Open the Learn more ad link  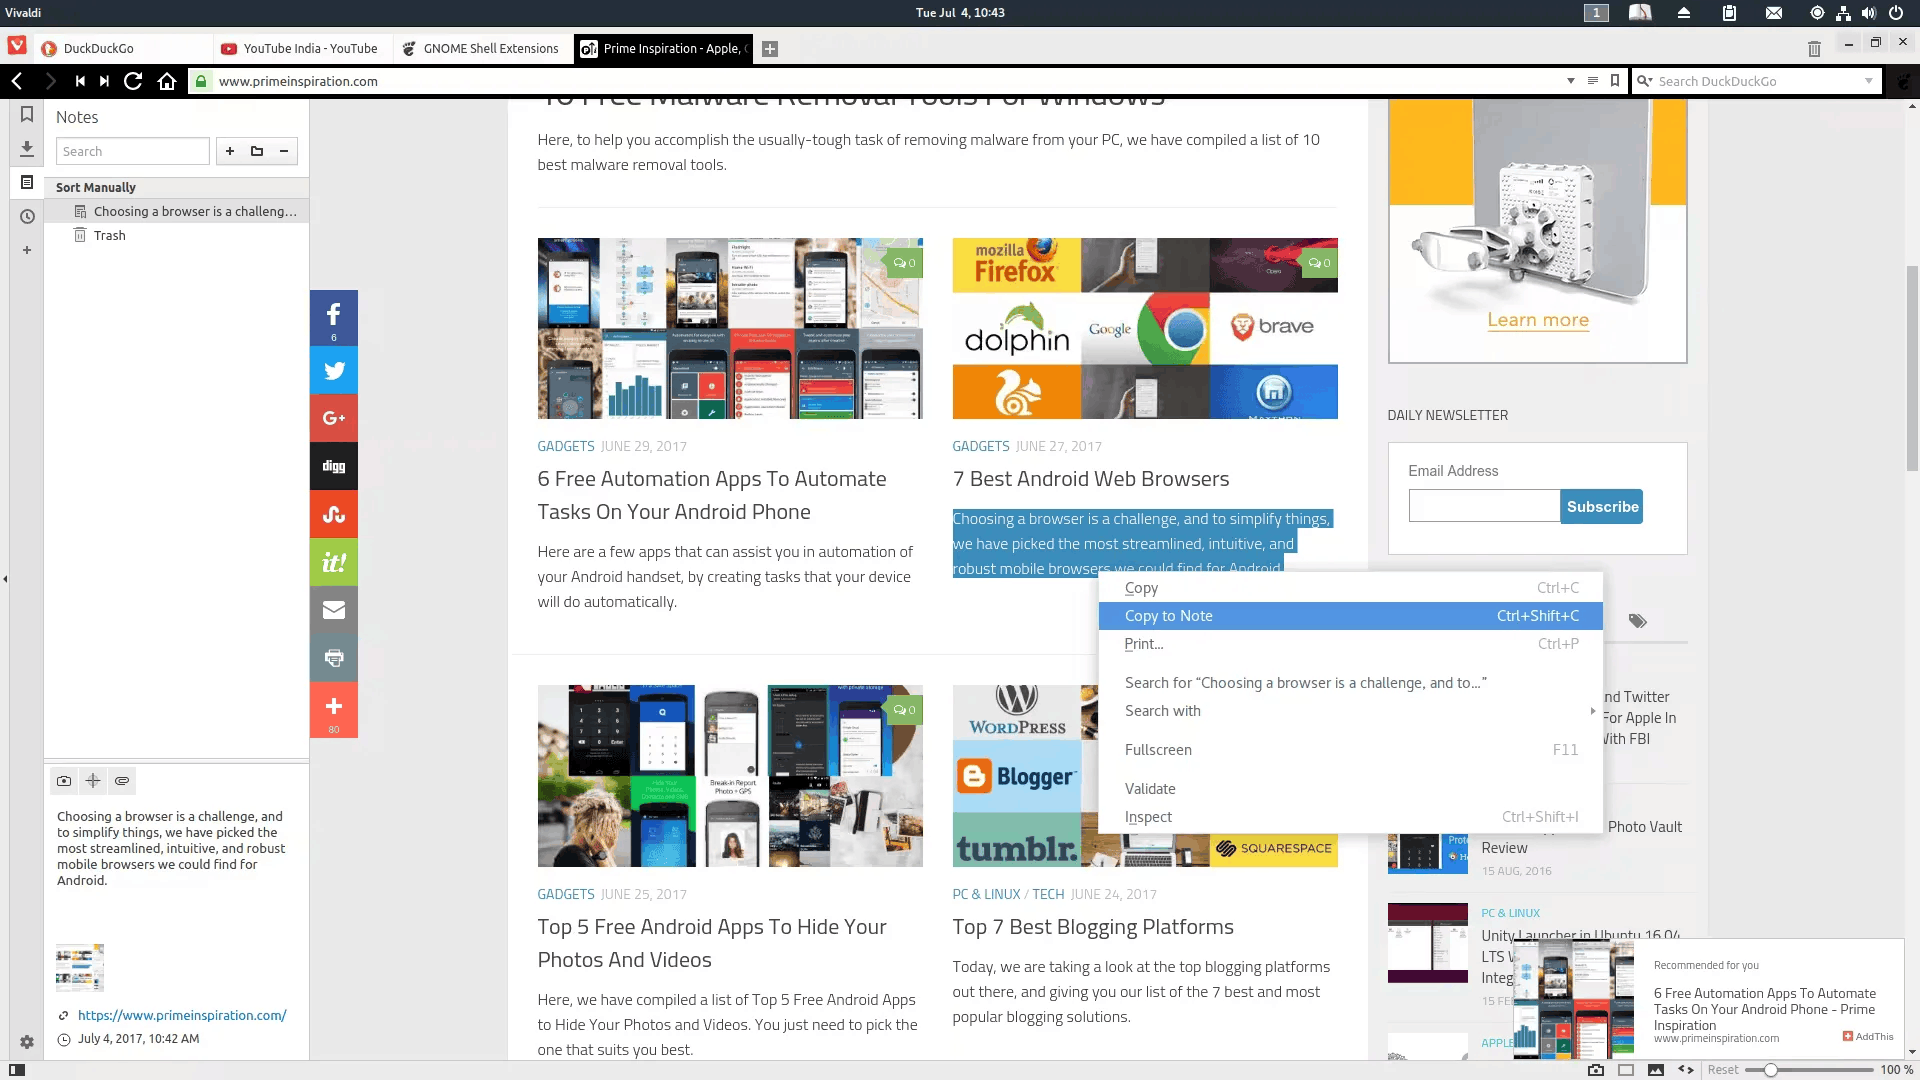(x=1537, y=320)
